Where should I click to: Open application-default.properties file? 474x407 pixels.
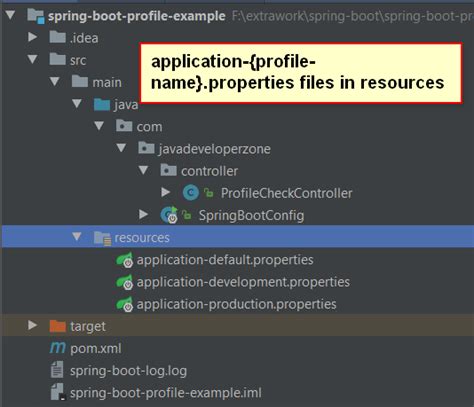225,260
